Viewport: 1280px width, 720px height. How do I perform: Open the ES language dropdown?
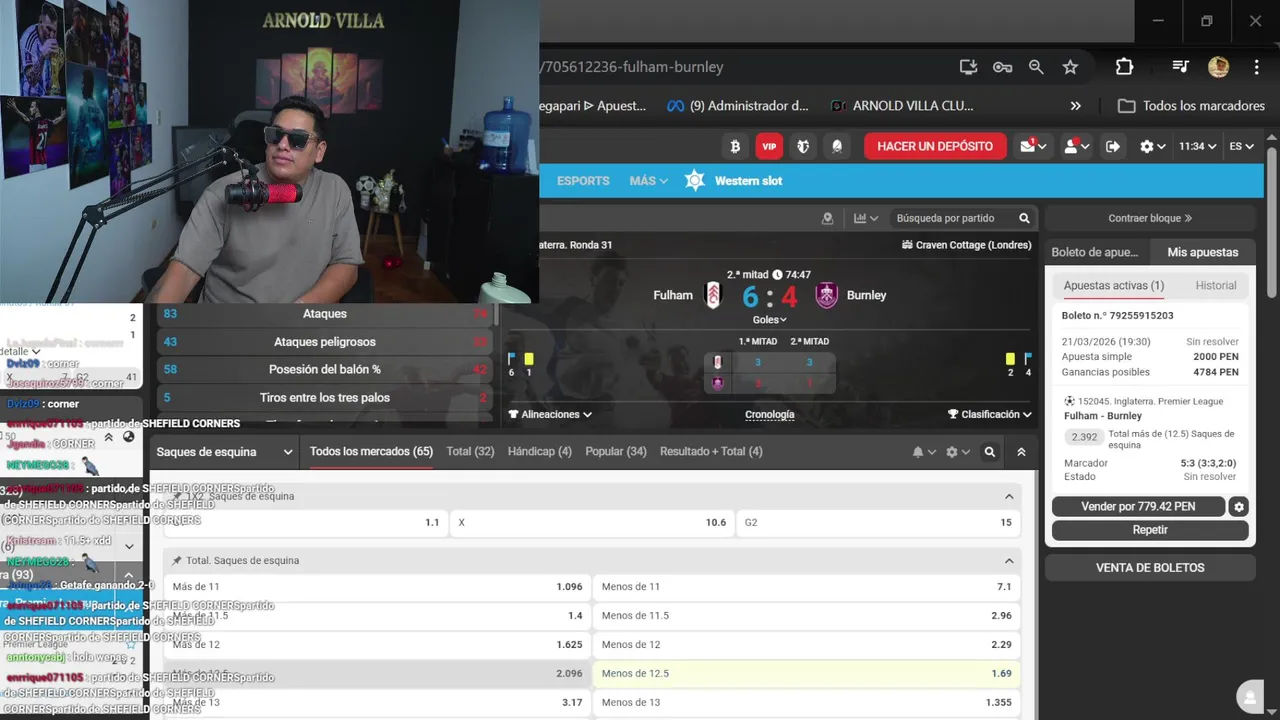coord(1241,146)
